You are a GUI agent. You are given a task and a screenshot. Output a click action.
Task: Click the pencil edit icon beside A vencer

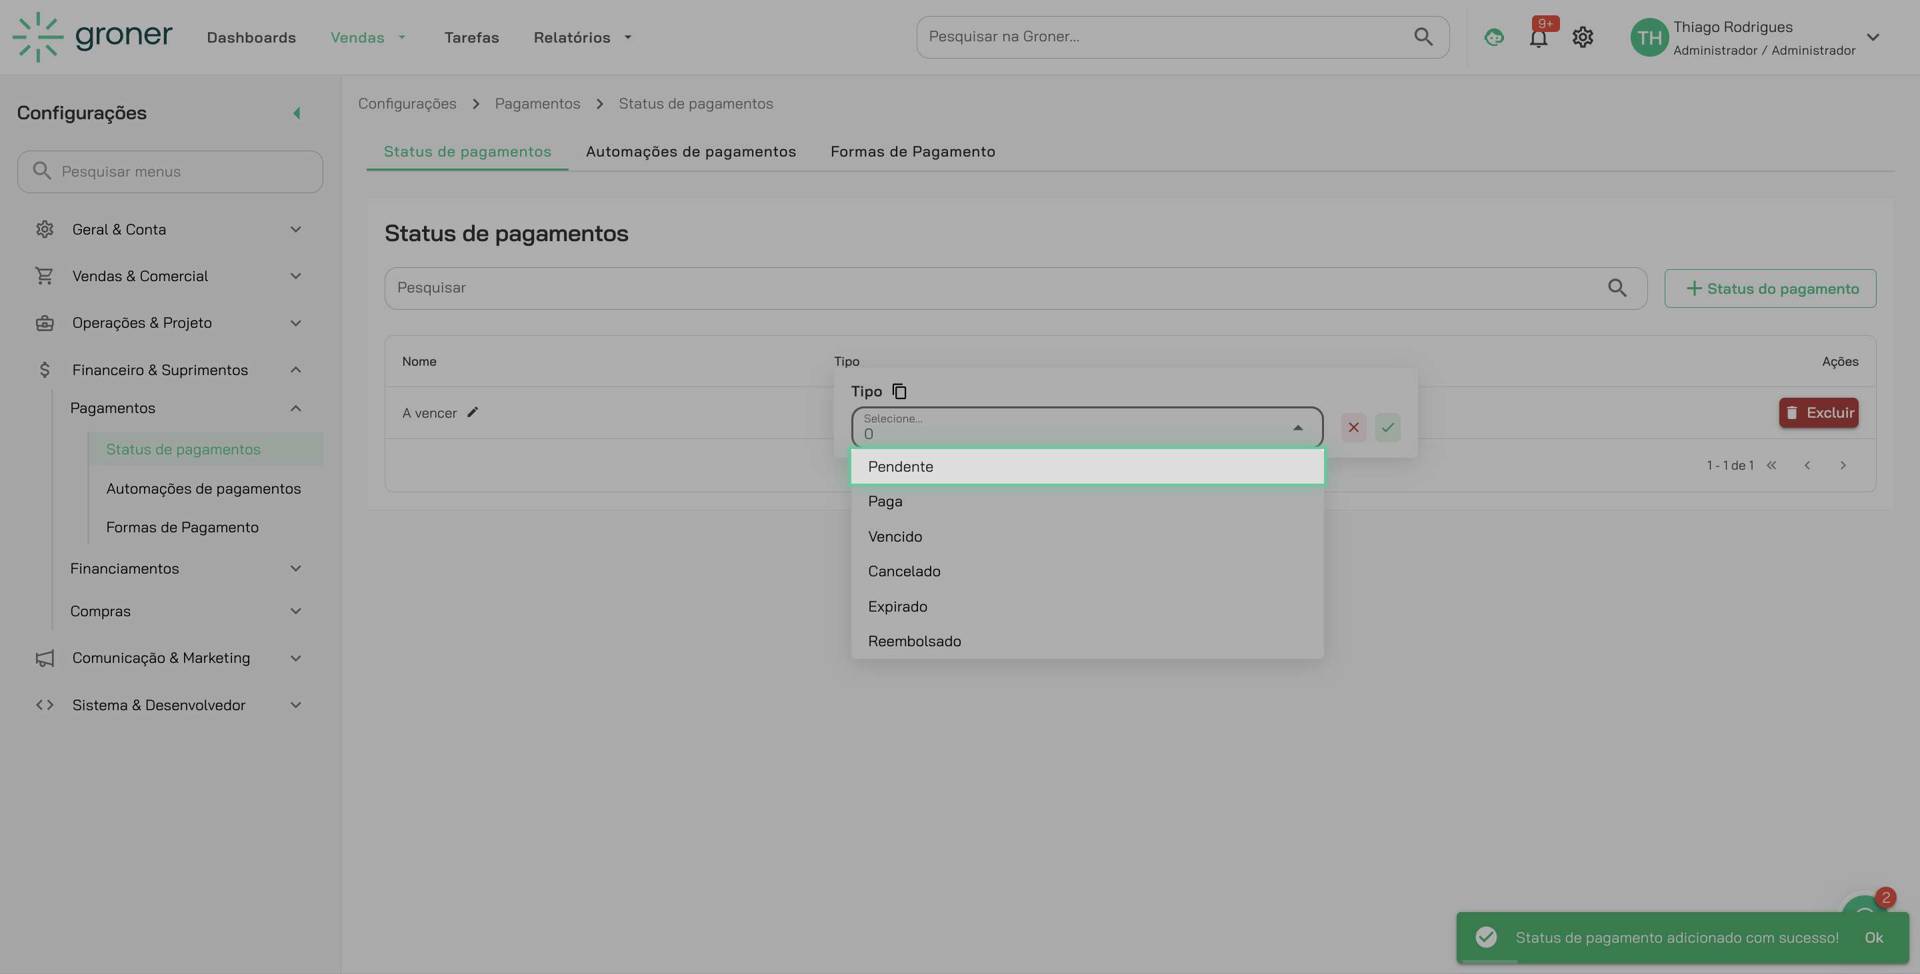[473, 413]
